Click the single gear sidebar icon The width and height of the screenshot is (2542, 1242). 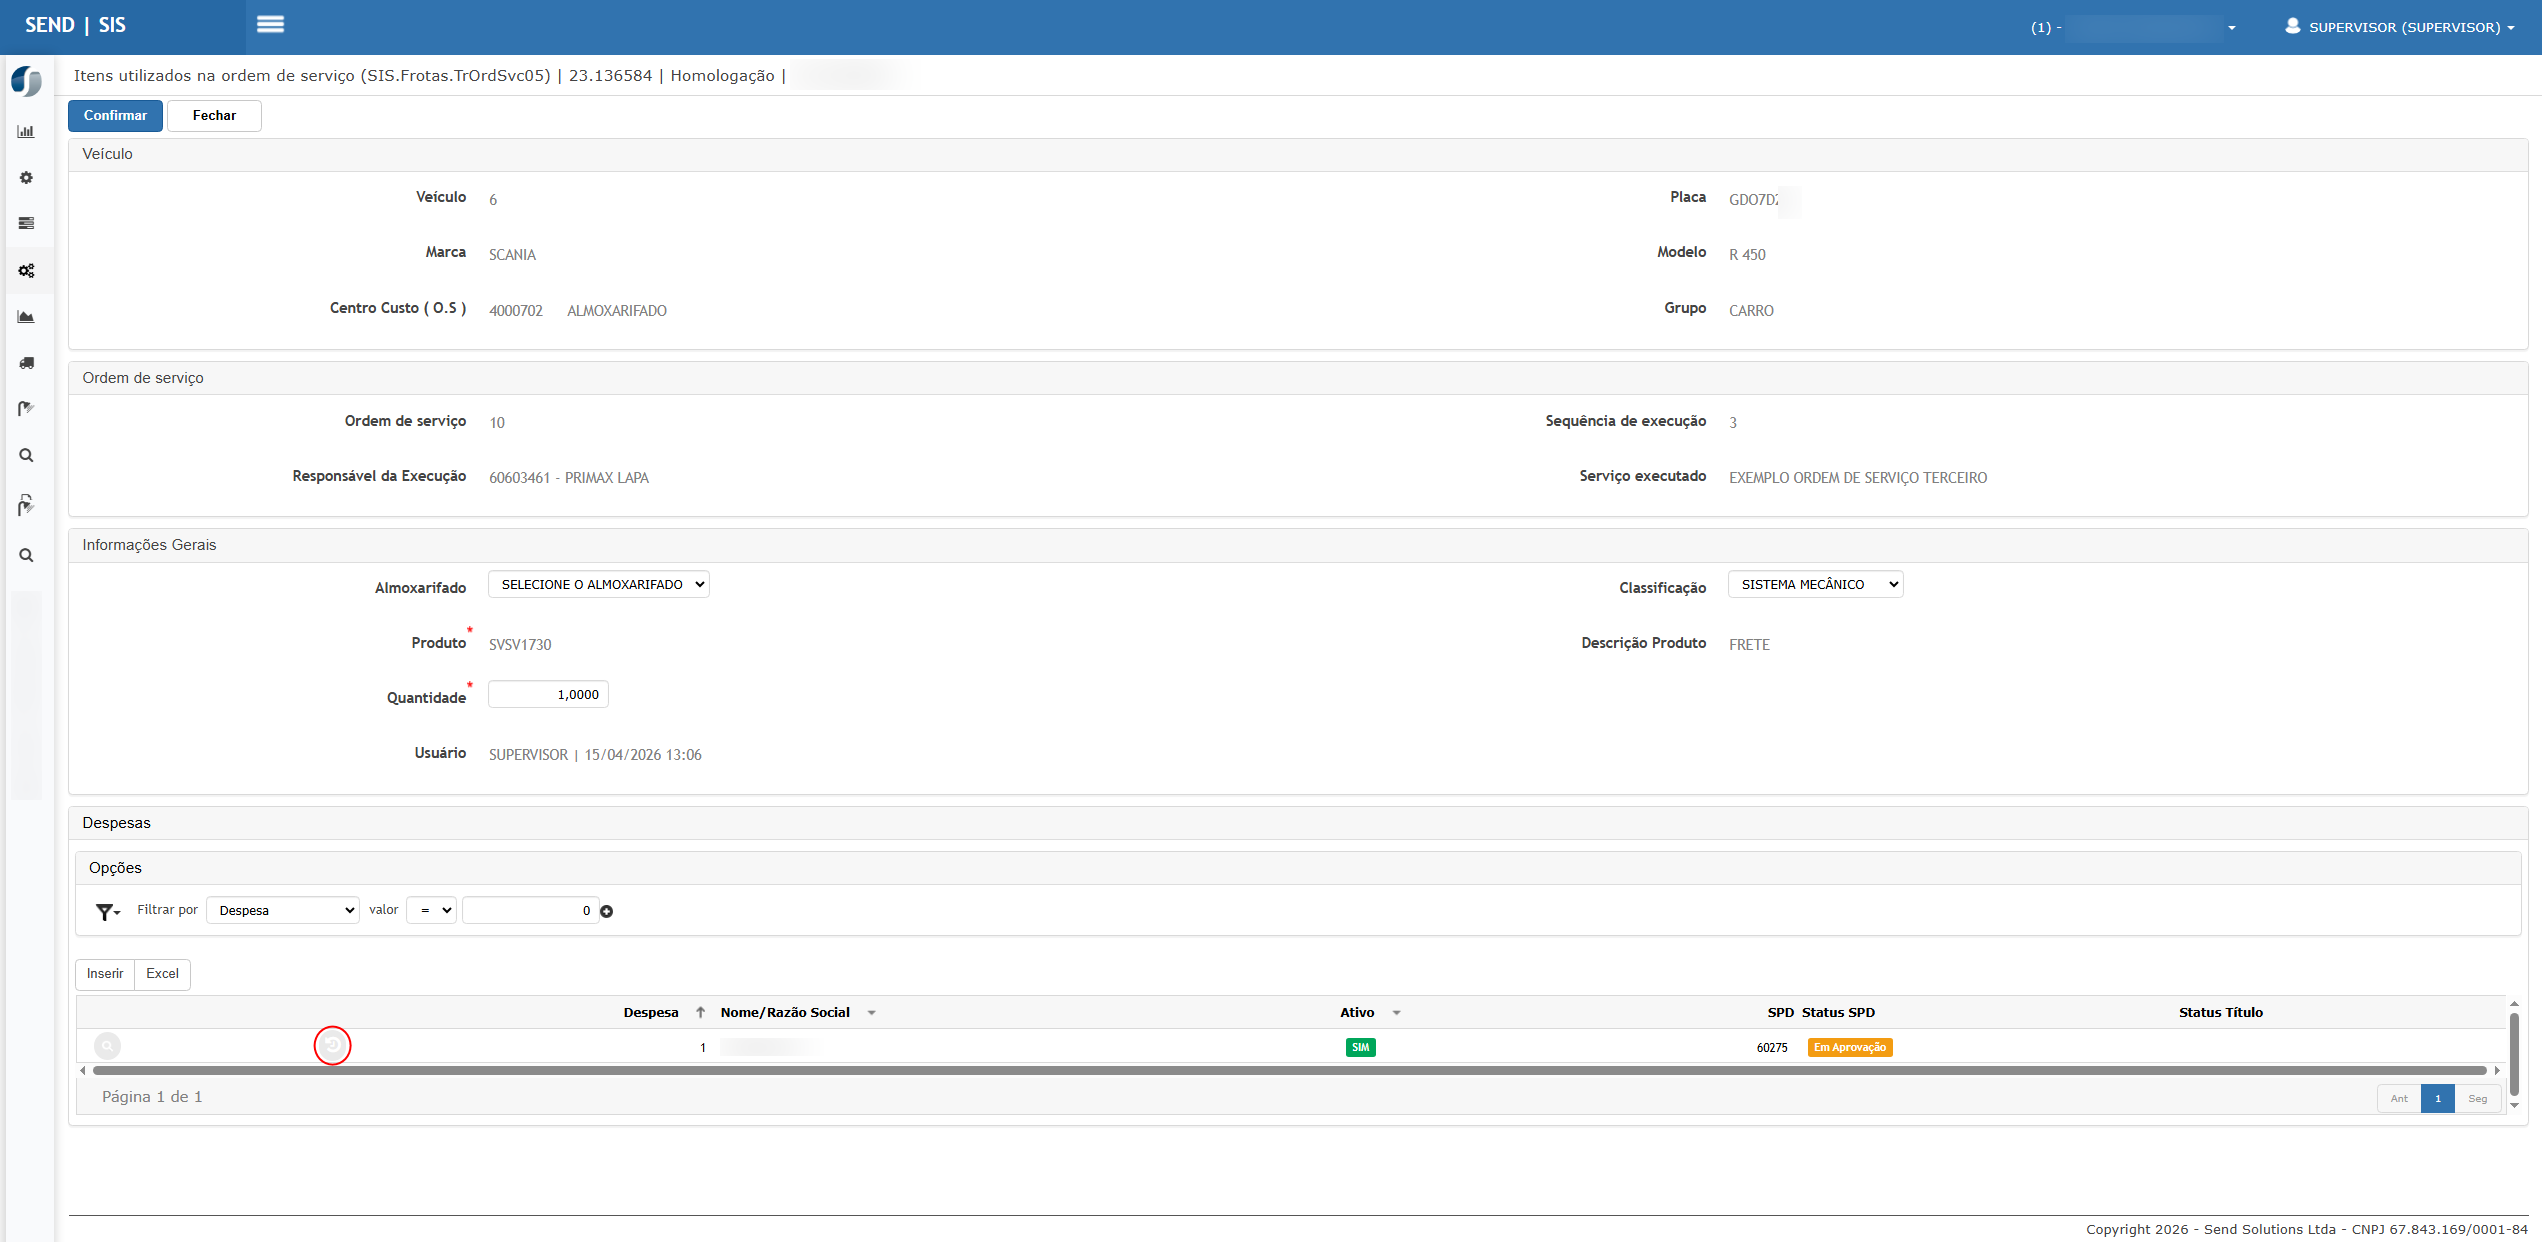coord(26,178)
